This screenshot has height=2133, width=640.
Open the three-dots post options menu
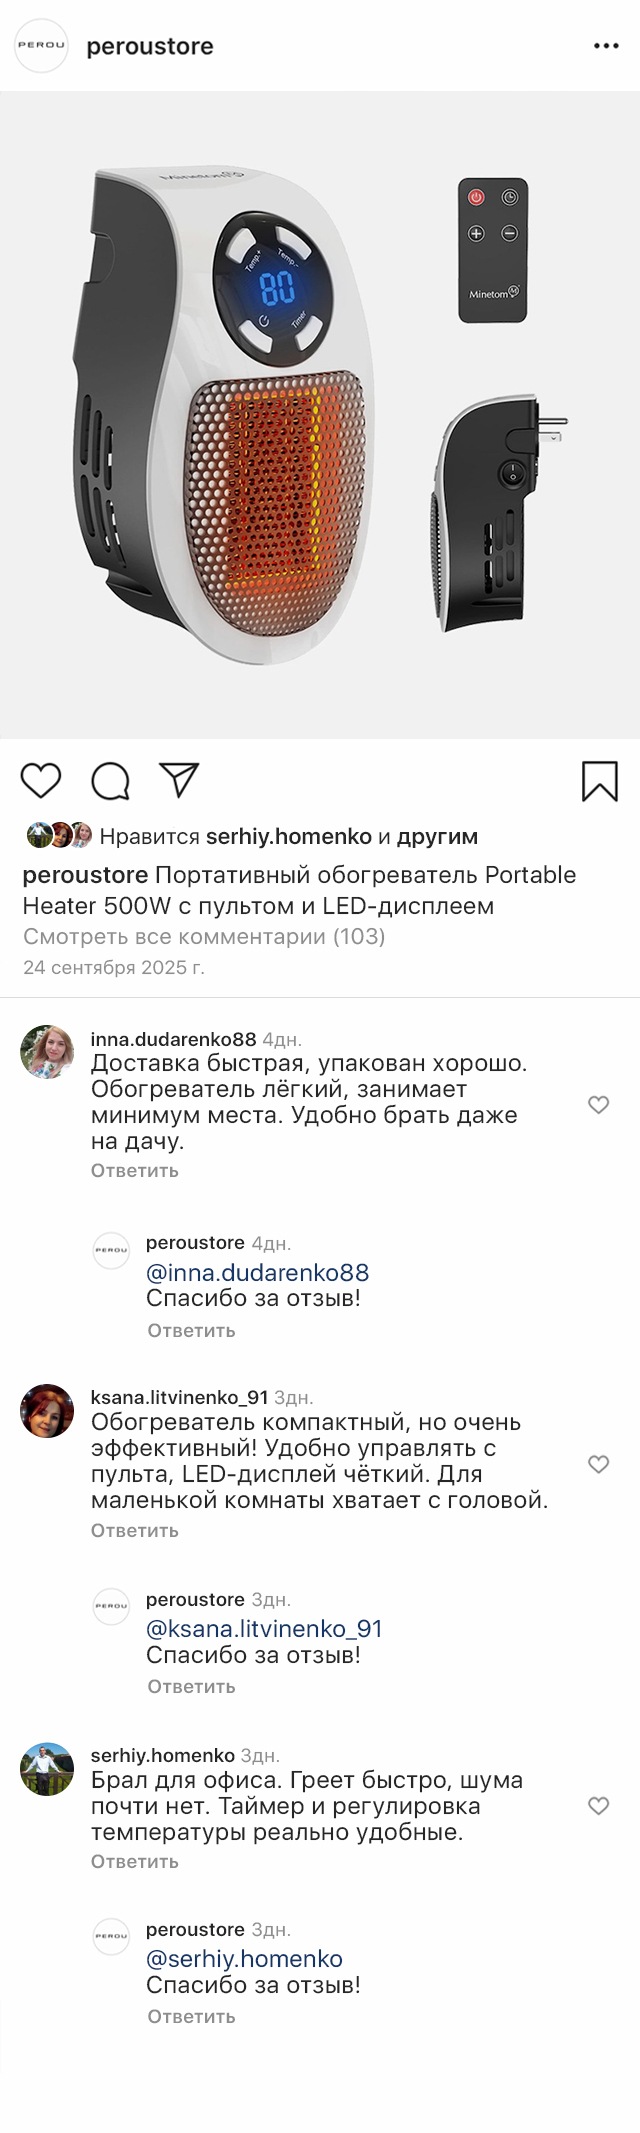pyautogui.click(x=606, y=46)
